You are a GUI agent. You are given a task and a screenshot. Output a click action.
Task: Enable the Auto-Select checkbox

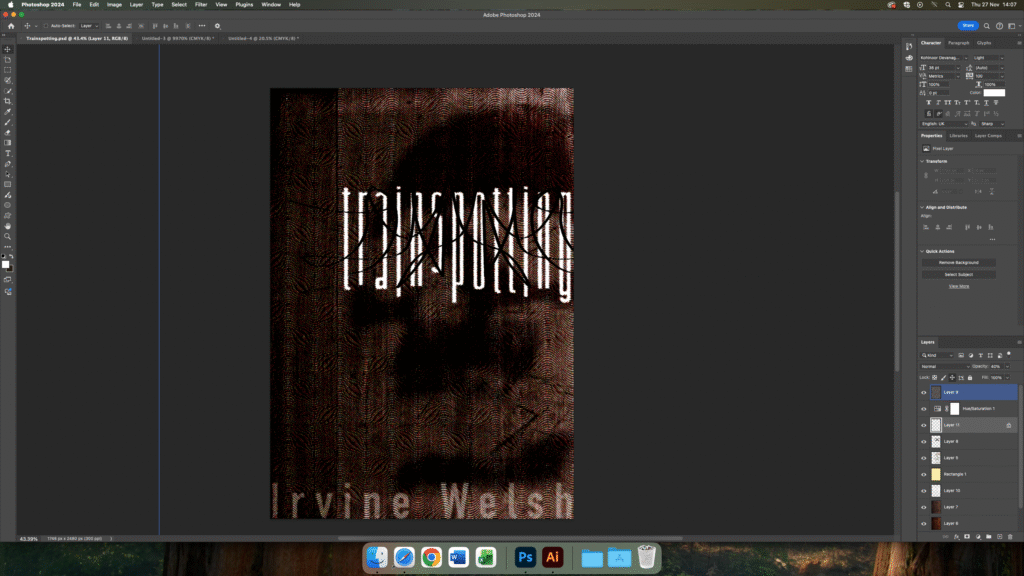(45, 25)
